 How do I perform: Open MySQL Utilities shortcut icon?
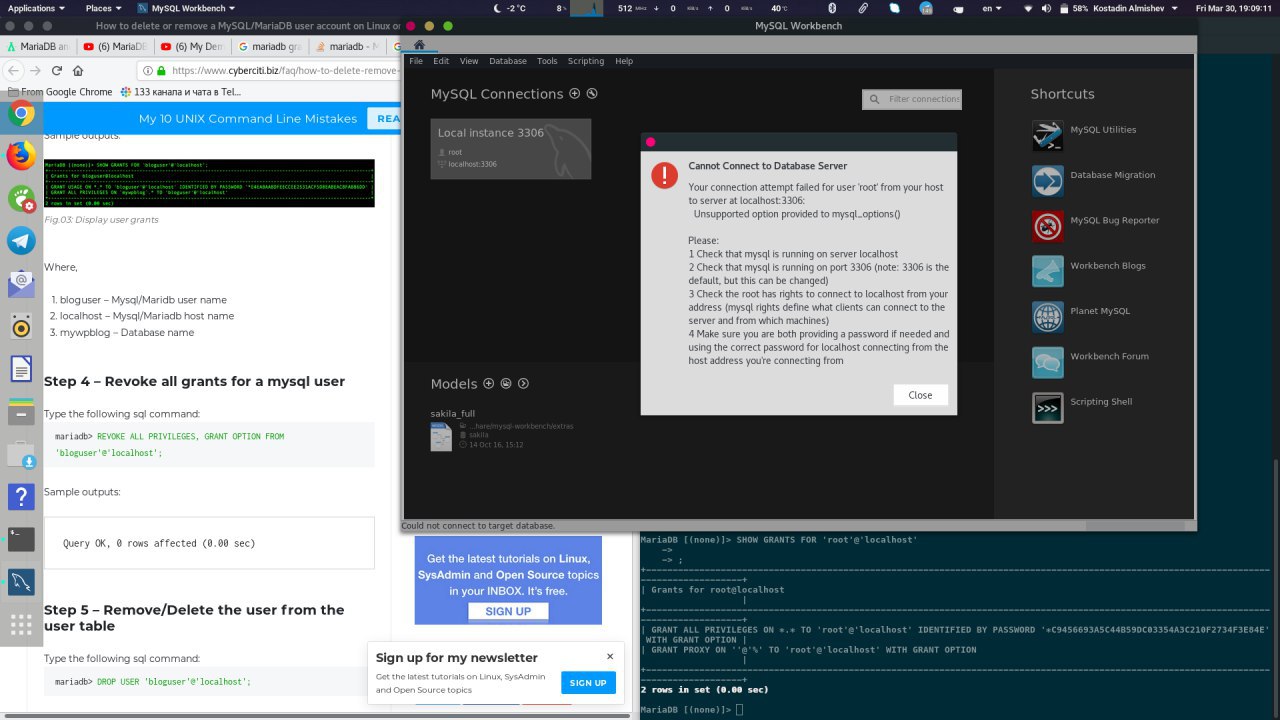click(x=1047, y=135)
